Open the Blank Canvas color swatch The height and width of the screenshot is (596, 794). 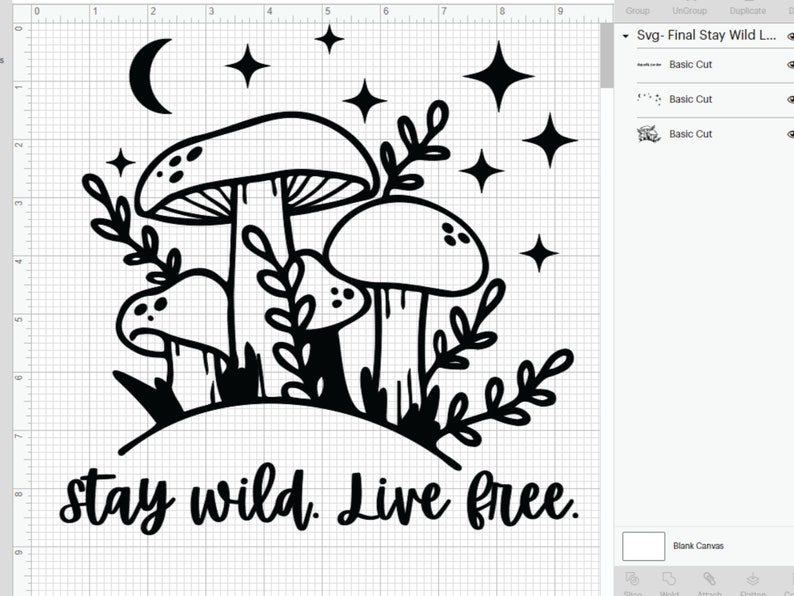(x=643, y=546)
